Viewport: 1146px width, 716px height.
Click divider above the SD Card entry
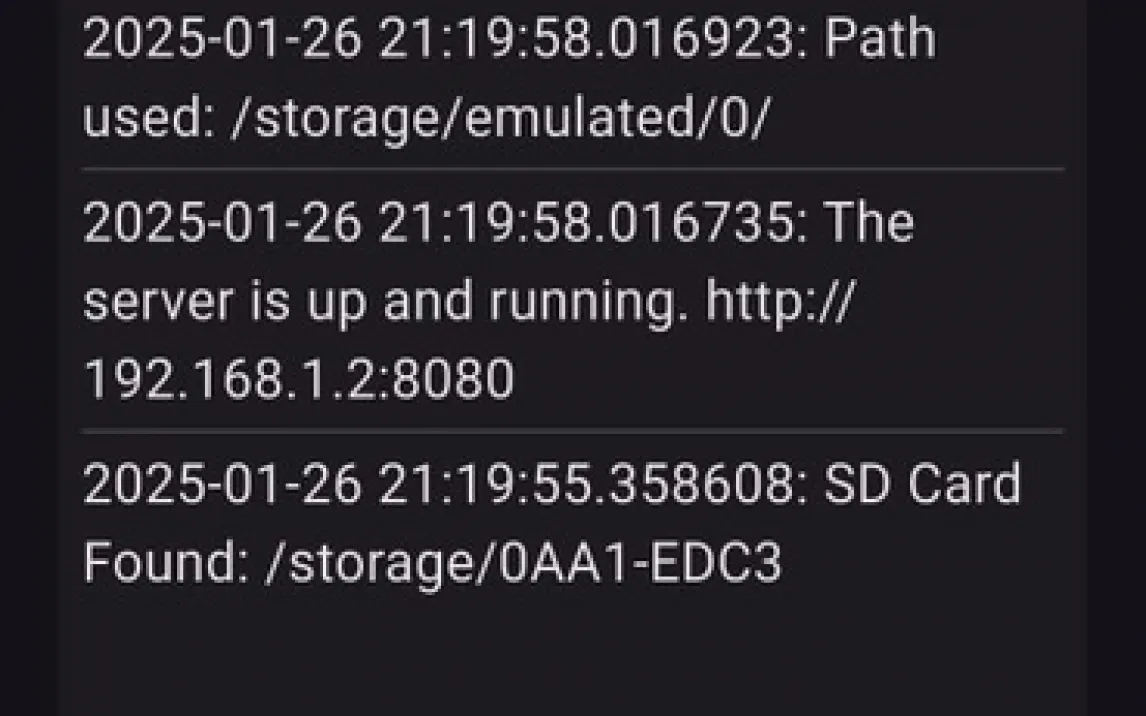tap(572, 431)
